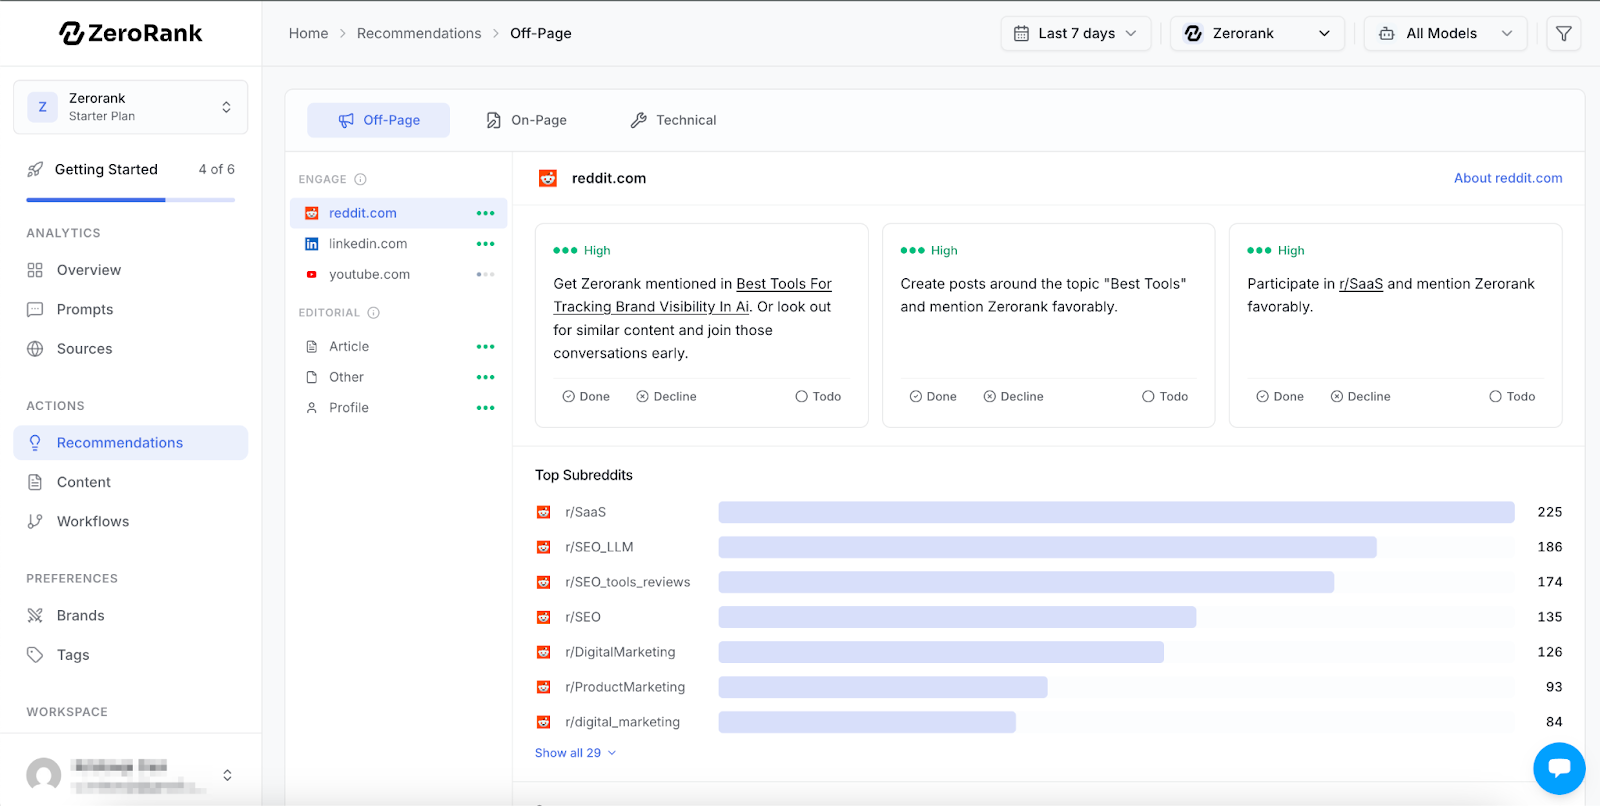Open the About reddit.com link
The width and height of the screenshot is (1600, 806).
click(x=1507, y=178)
